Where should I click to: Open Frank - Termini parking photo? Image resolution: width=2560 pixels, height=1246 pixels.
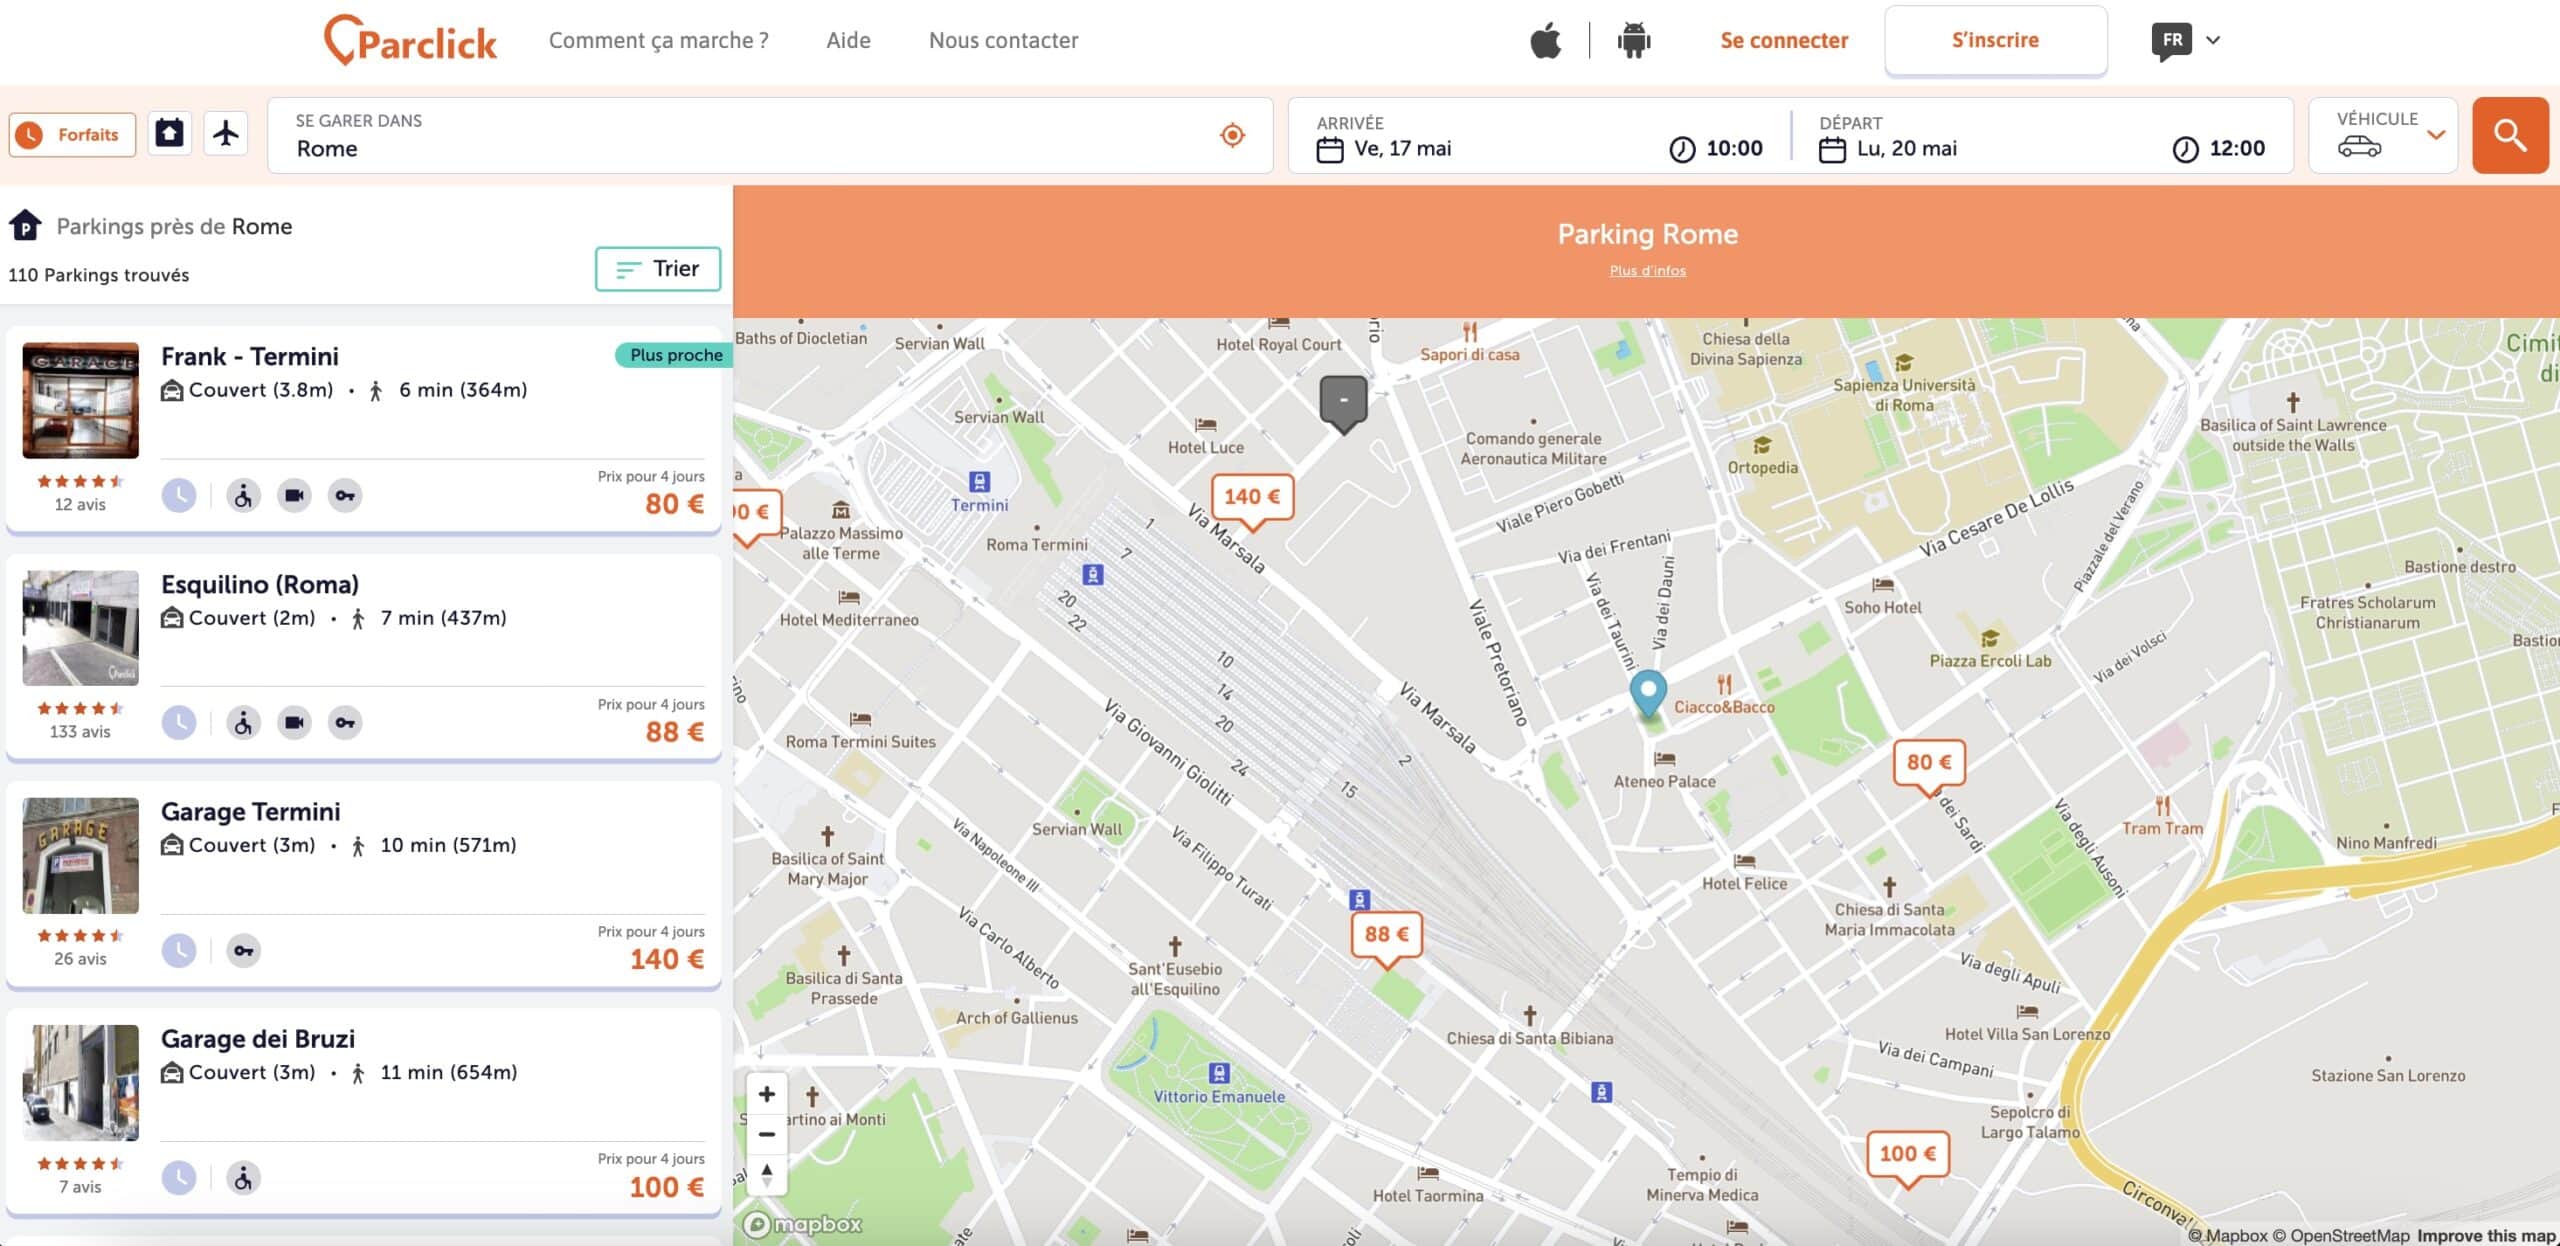tap(81, 400)
